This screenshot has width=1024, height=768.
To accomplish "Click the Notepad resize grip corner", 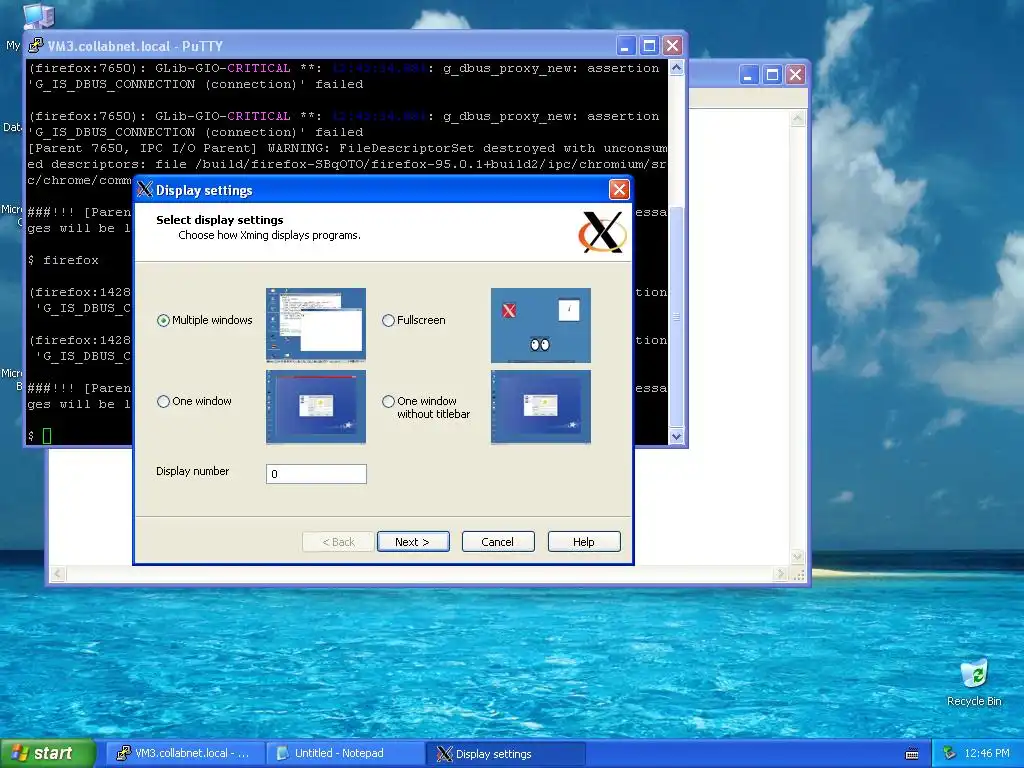I will (799, 574).
